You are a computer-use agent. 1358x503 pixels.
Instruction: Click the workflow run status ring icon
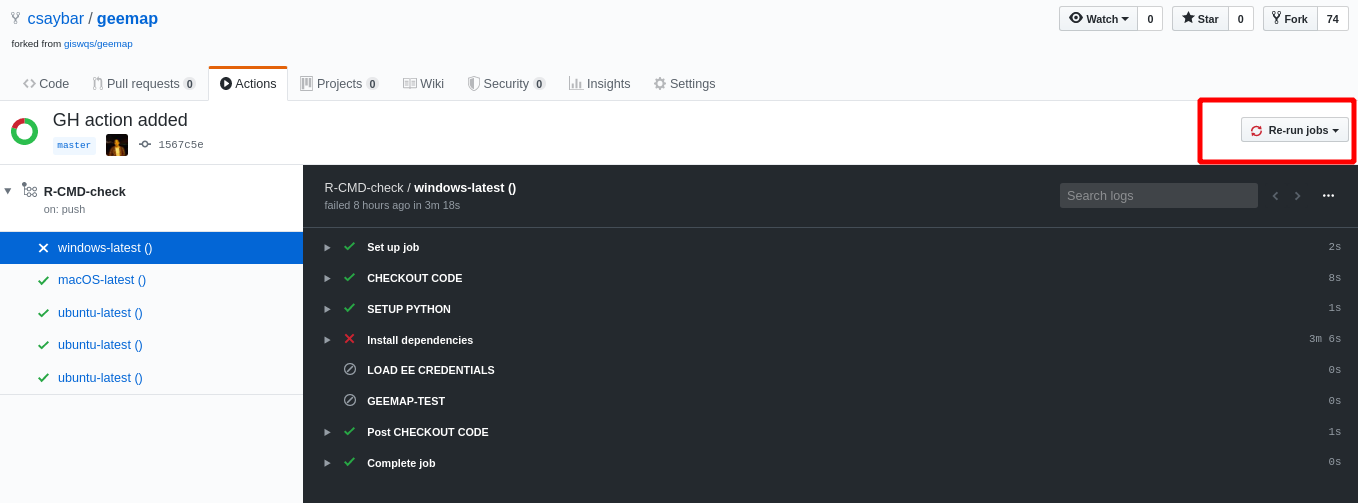25,132
